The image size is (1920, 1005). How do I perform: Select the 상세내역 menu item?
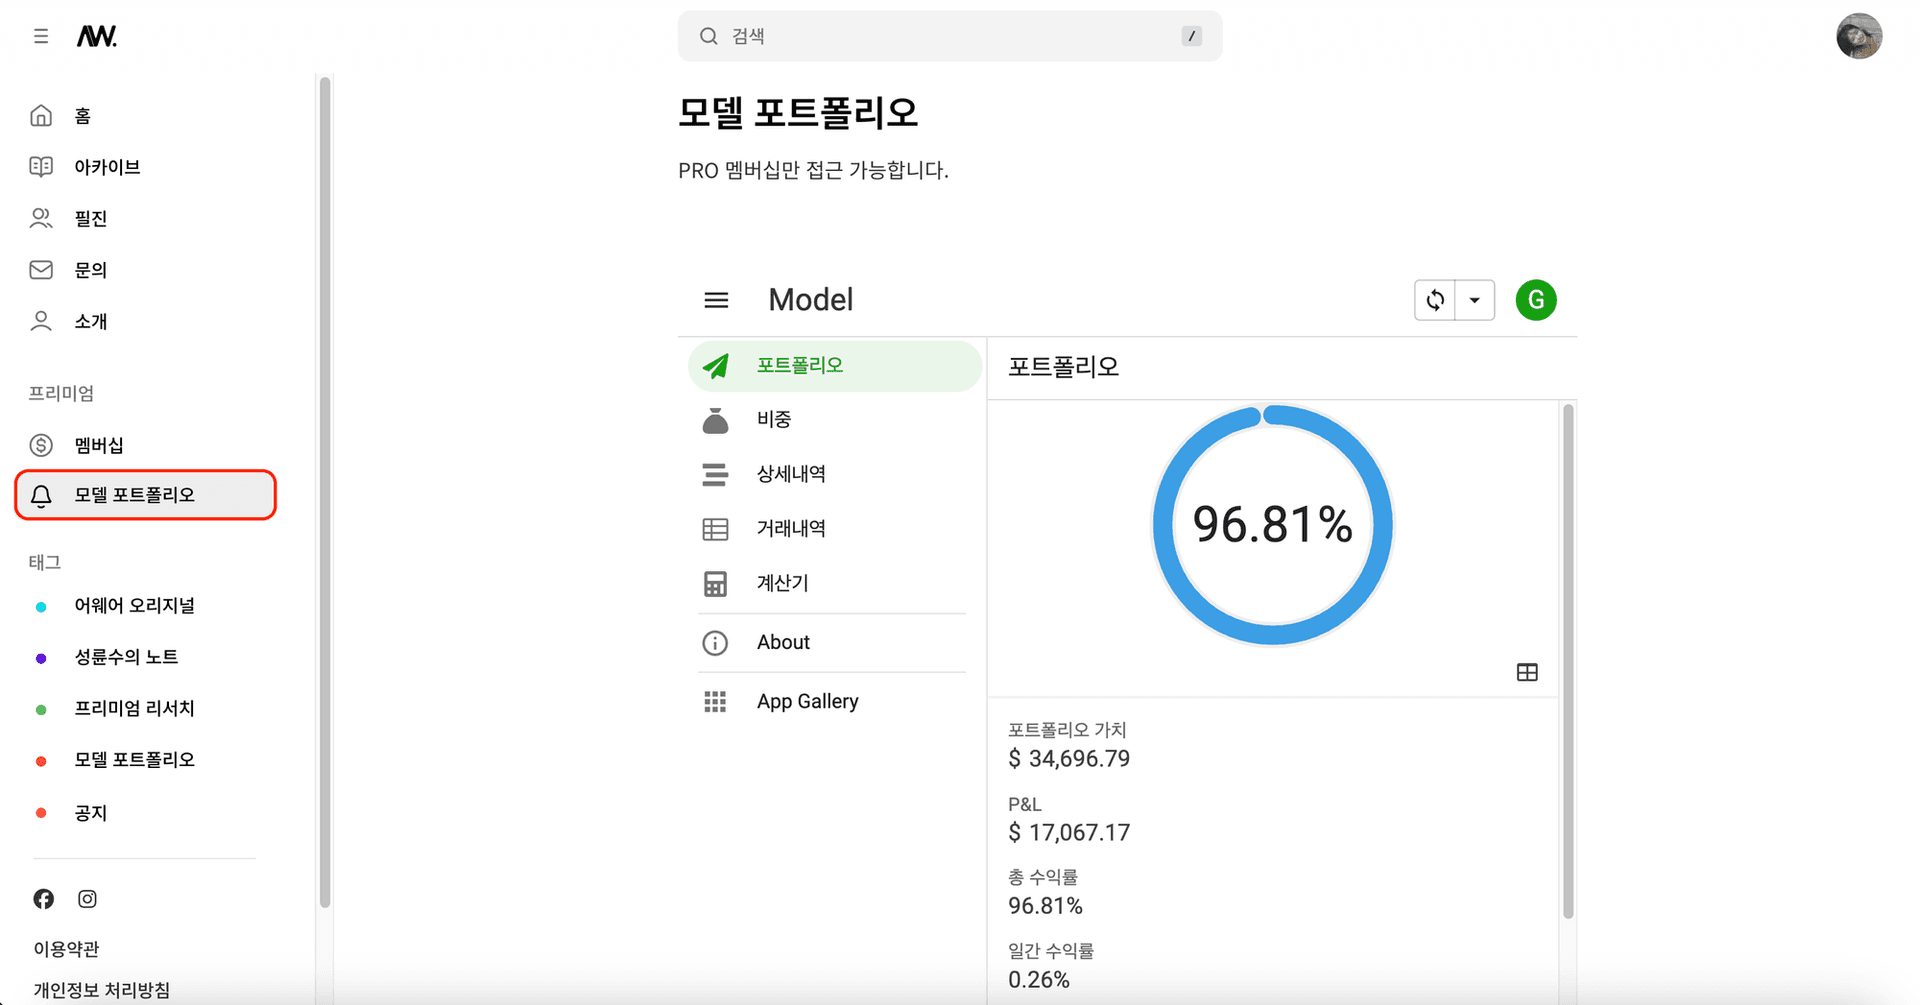click(x=791, y=474)
